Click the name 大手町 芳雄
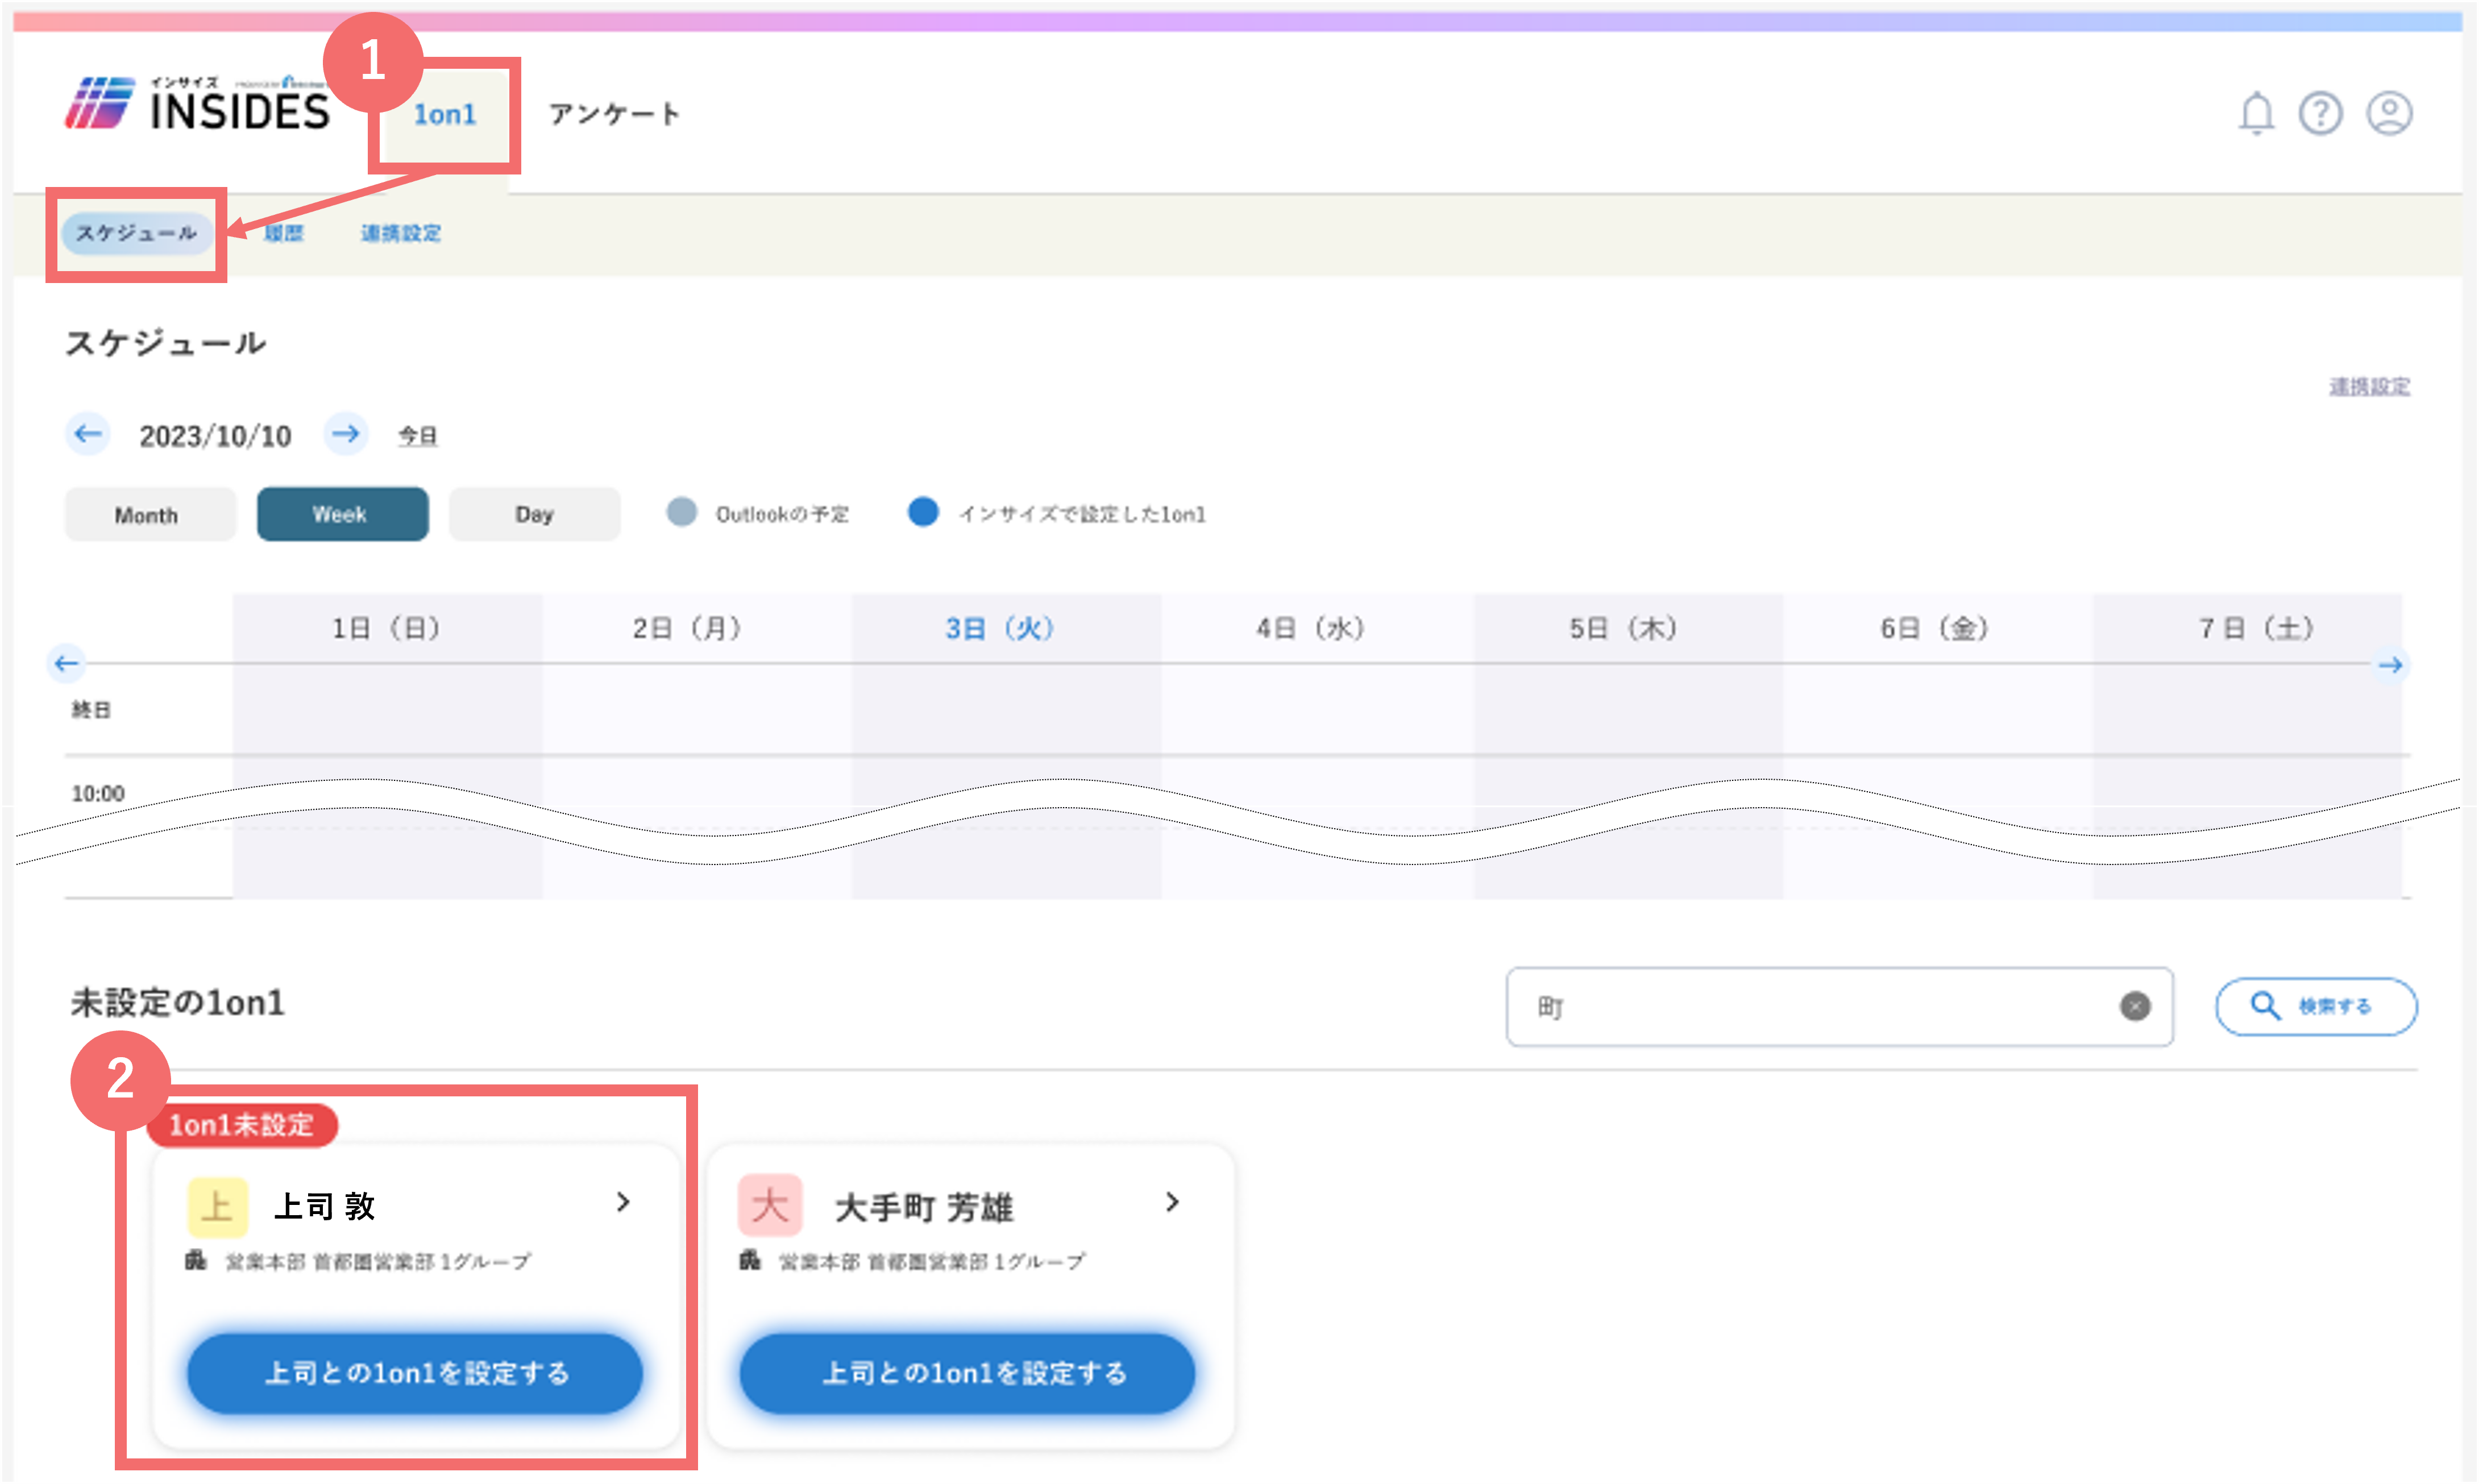 point(924,1207)
